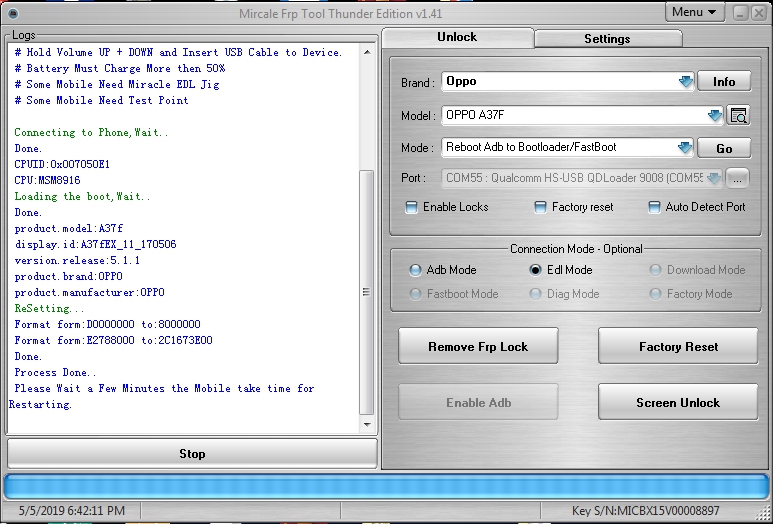Click Remove Frp Lock button

point(478,346)
